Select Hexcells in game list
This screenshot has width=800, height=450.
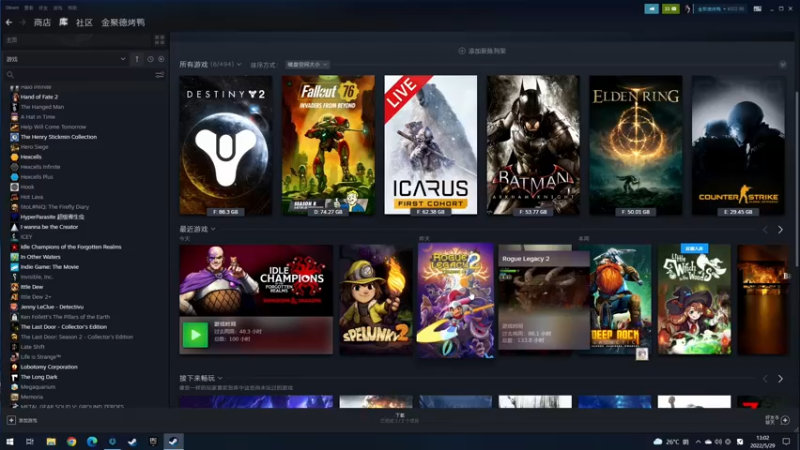pyautogui.click(x=31, y=157)
